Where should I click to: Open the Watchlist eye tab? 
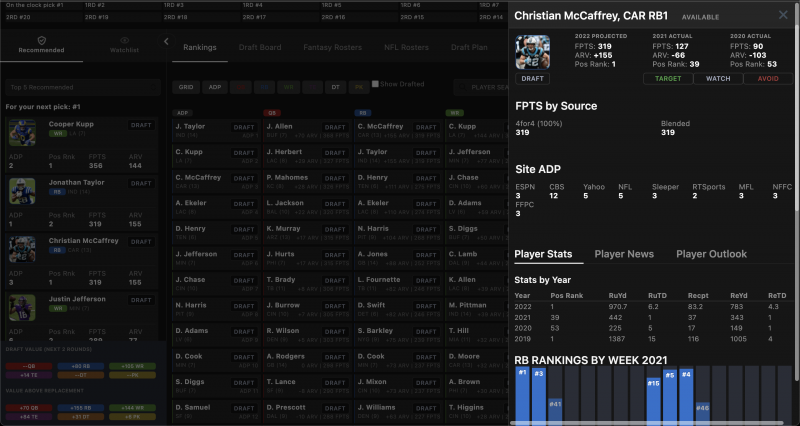[124, 45]
